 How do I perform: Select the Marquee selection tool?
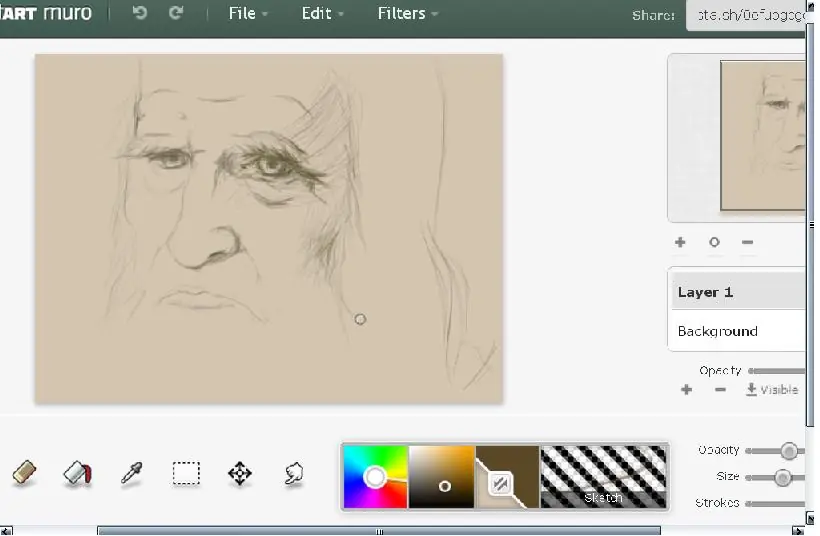click(x=186, y=473)
